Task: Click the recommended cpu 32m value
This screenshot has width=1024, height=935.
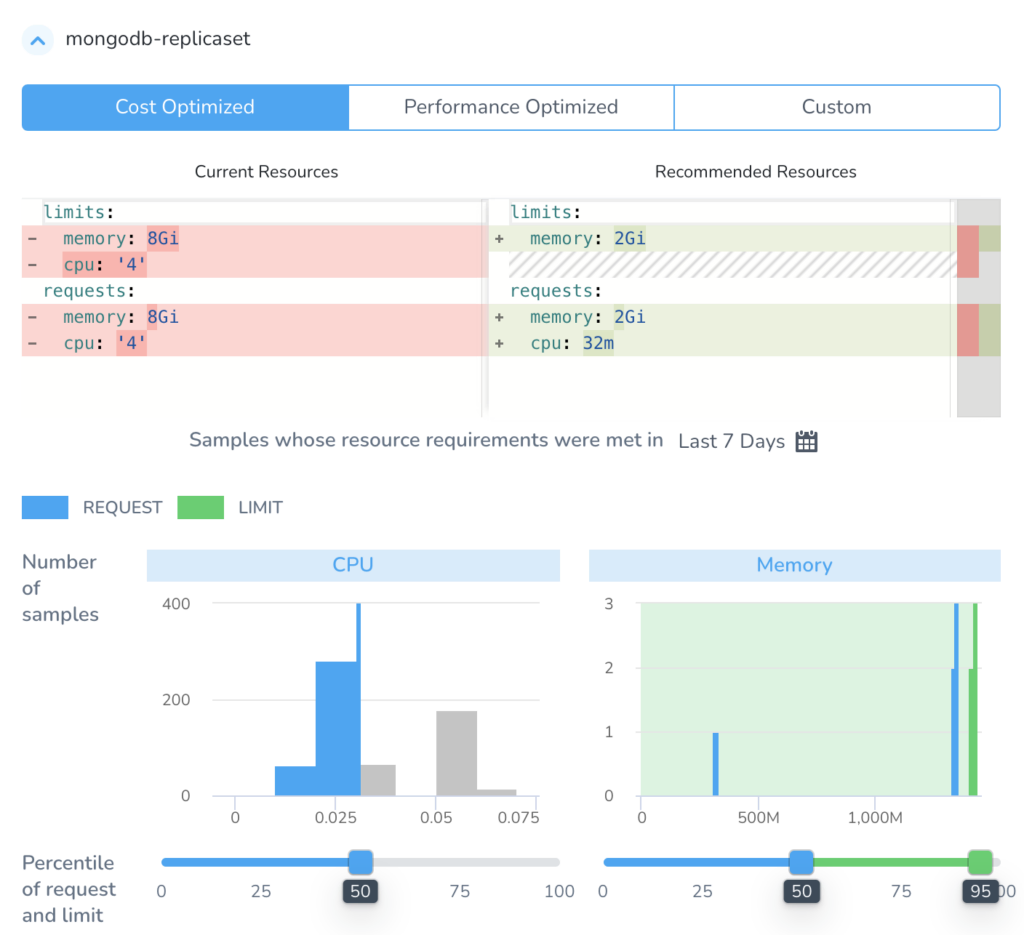Action: [x=598, y=343]
